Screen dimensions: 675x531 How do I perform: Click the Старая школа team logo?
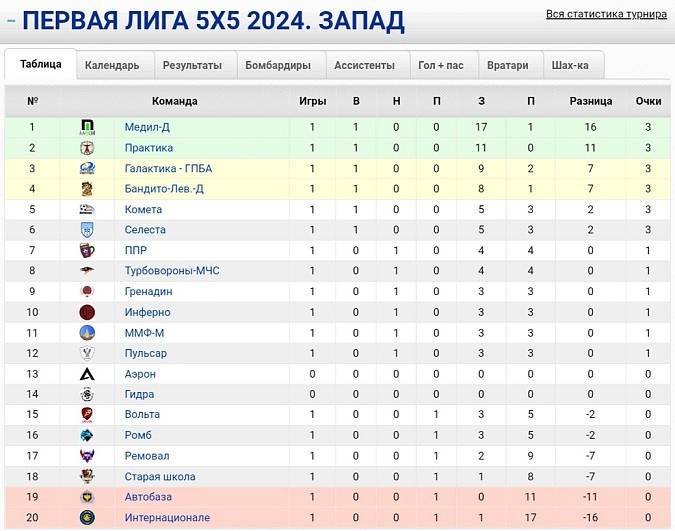point(87,477)
